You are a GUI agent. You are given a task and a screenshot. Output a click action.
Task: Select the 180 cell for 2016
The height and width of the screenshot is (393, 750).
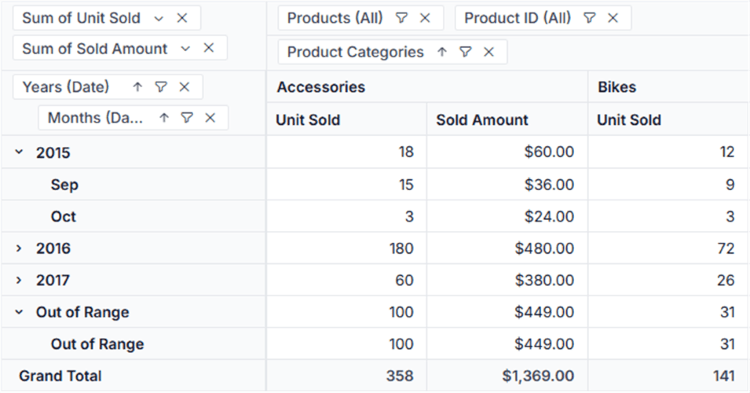pyautogui.click(x=347, y=248)
